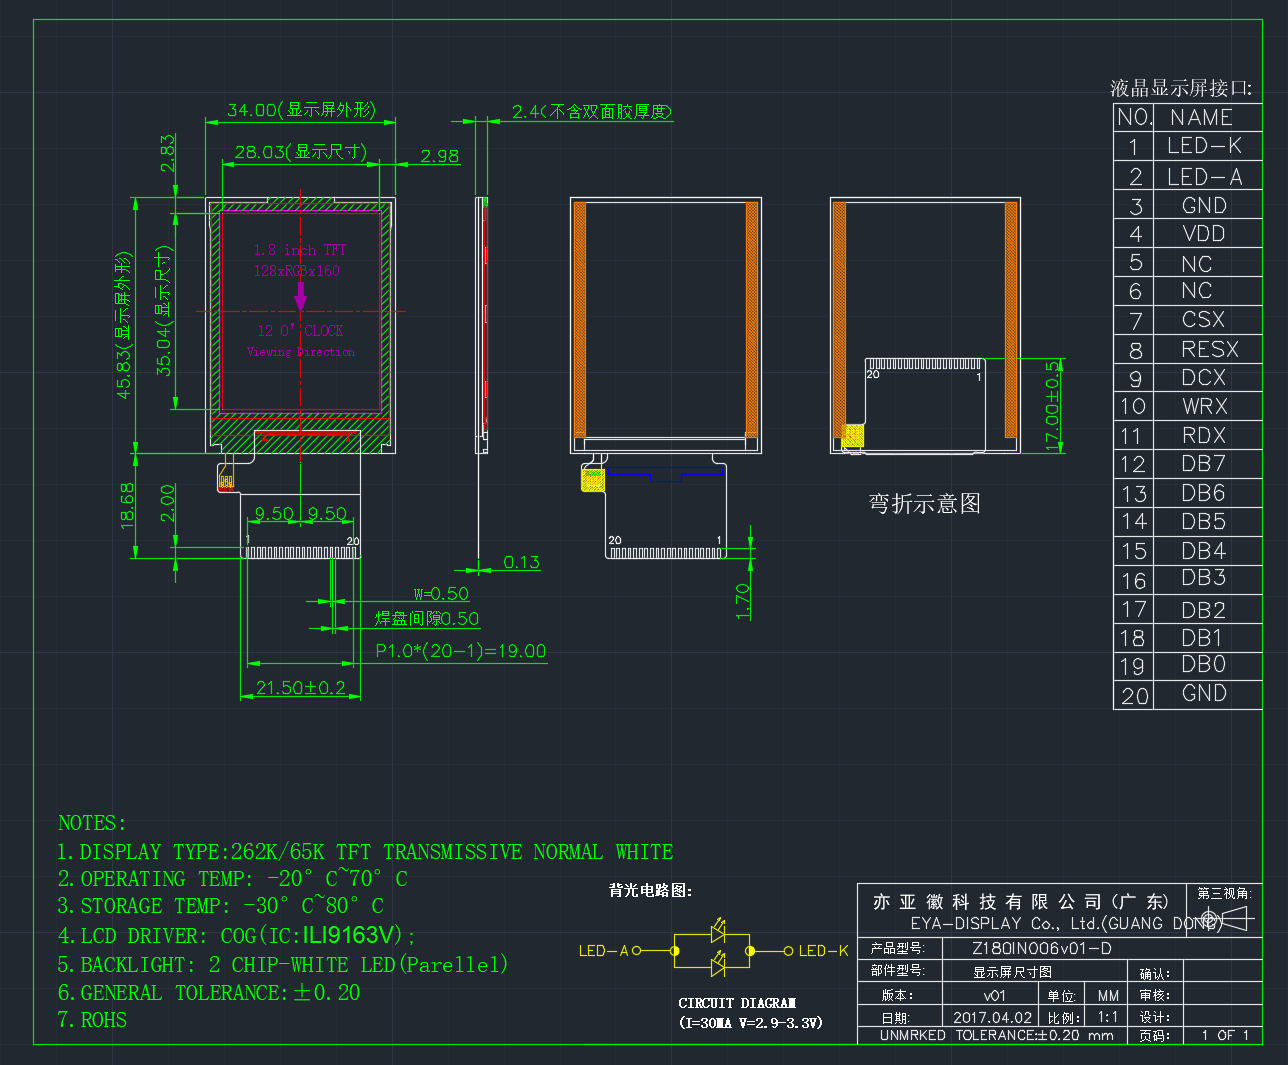
Task: Click the 17.00±0.5 bend dimension
Action: (x=1052, y=406)
